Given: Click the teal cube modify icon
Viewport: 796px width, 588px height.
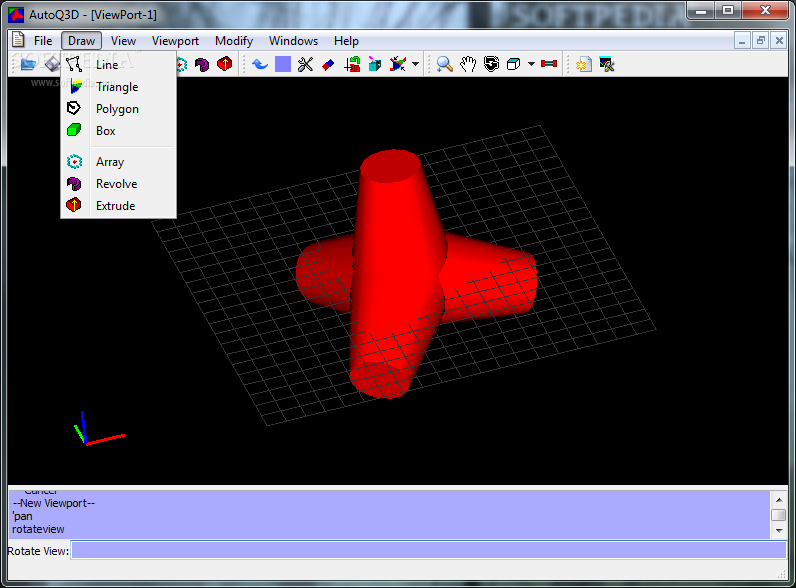Looking at the screenshot, I should click(375, 64).
